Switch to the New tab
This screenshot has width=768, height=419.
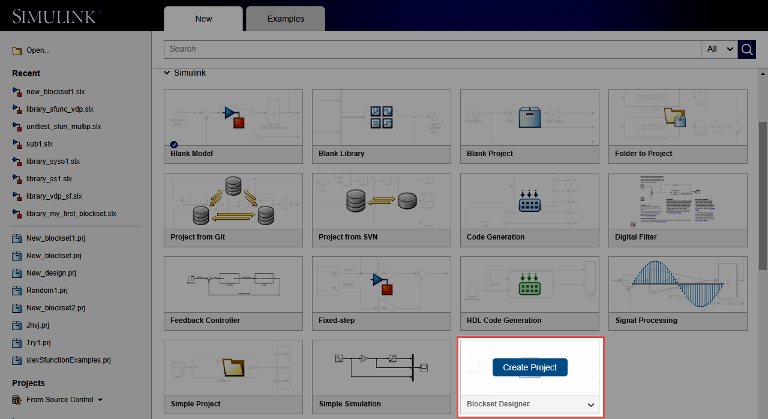pyautogui.click(x=203, y=19)
